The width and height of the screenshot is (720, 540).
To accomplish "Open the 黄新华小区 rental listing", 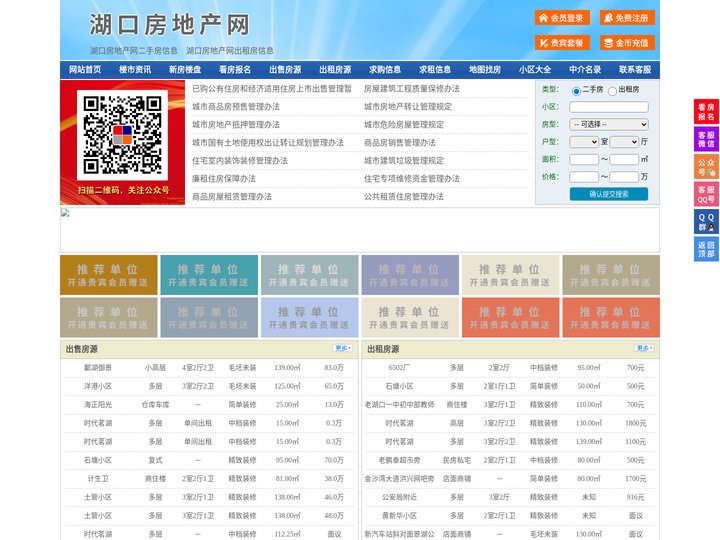I will [399, 516].
